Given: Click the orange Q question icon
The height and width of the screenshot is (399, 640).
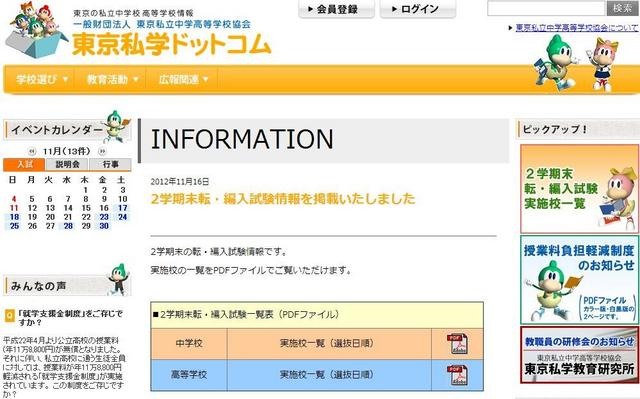Looking at the screenshot, I should coord(9,316).
